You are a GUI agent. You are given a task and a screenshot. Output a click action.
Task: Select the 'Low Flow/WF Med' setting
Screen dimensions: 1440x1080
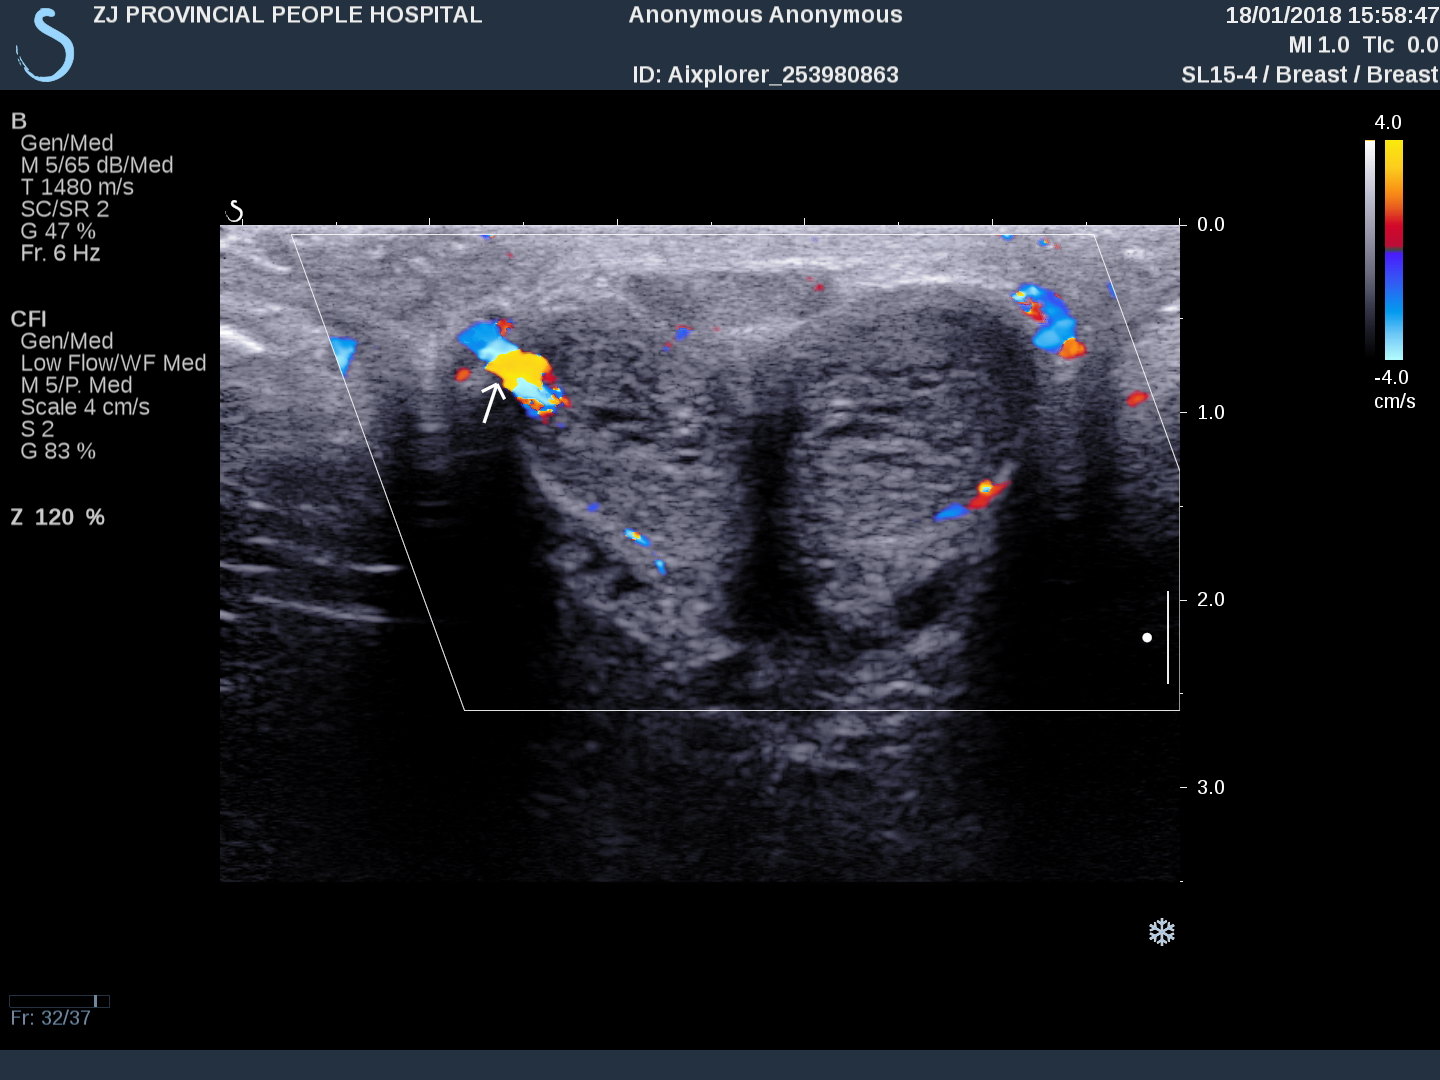coord(113,363)
